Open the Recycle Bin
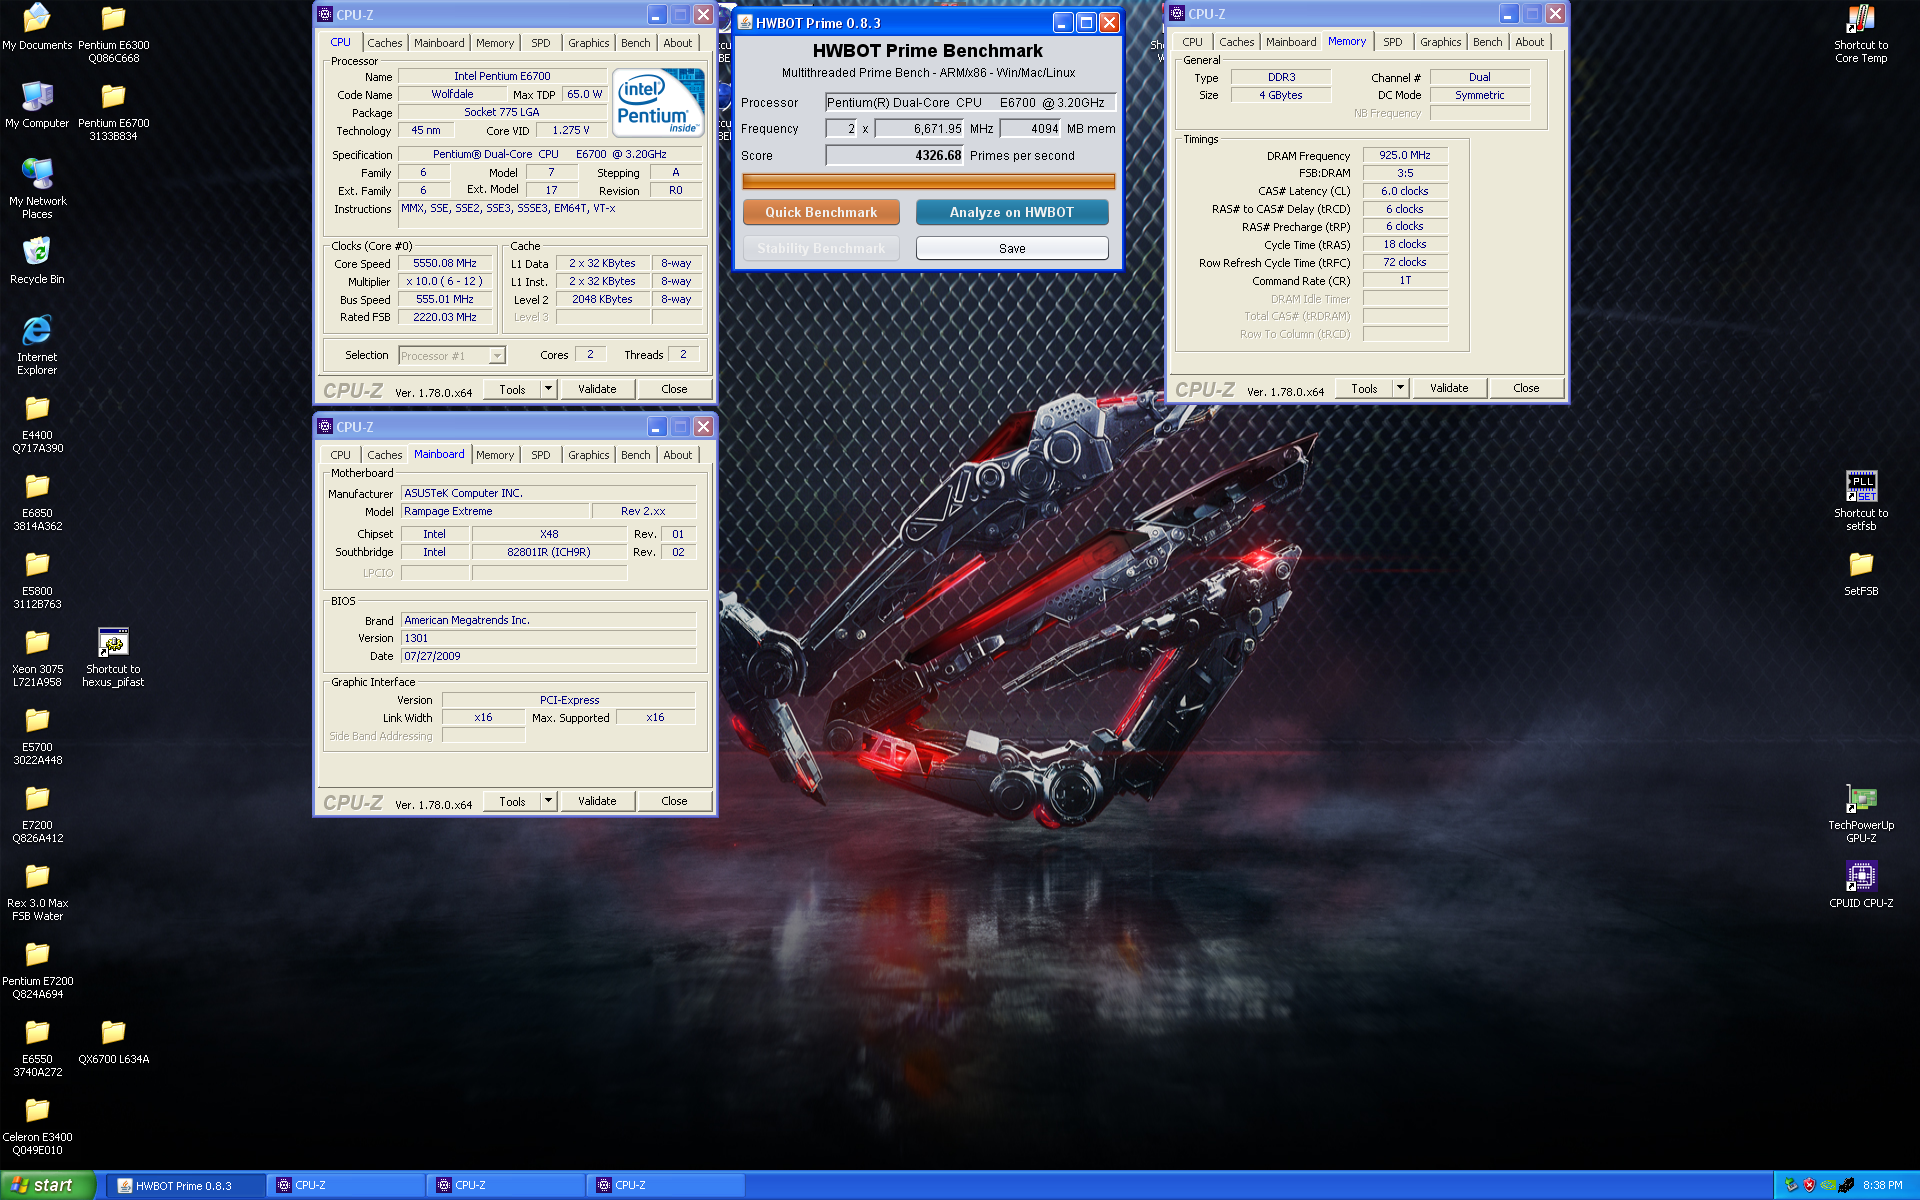 click(37, 261)
